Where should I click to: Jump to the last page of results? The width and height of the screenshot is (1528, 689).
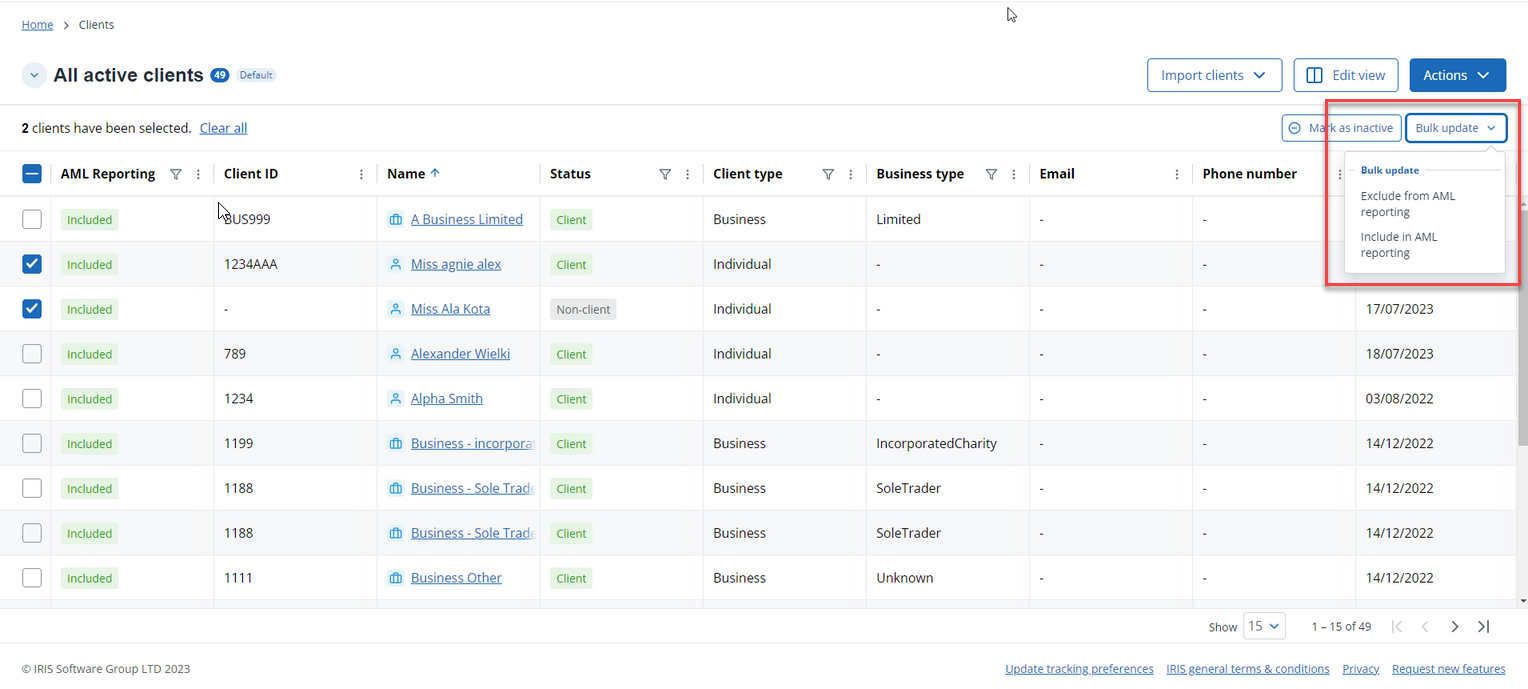pos(1484,627)
